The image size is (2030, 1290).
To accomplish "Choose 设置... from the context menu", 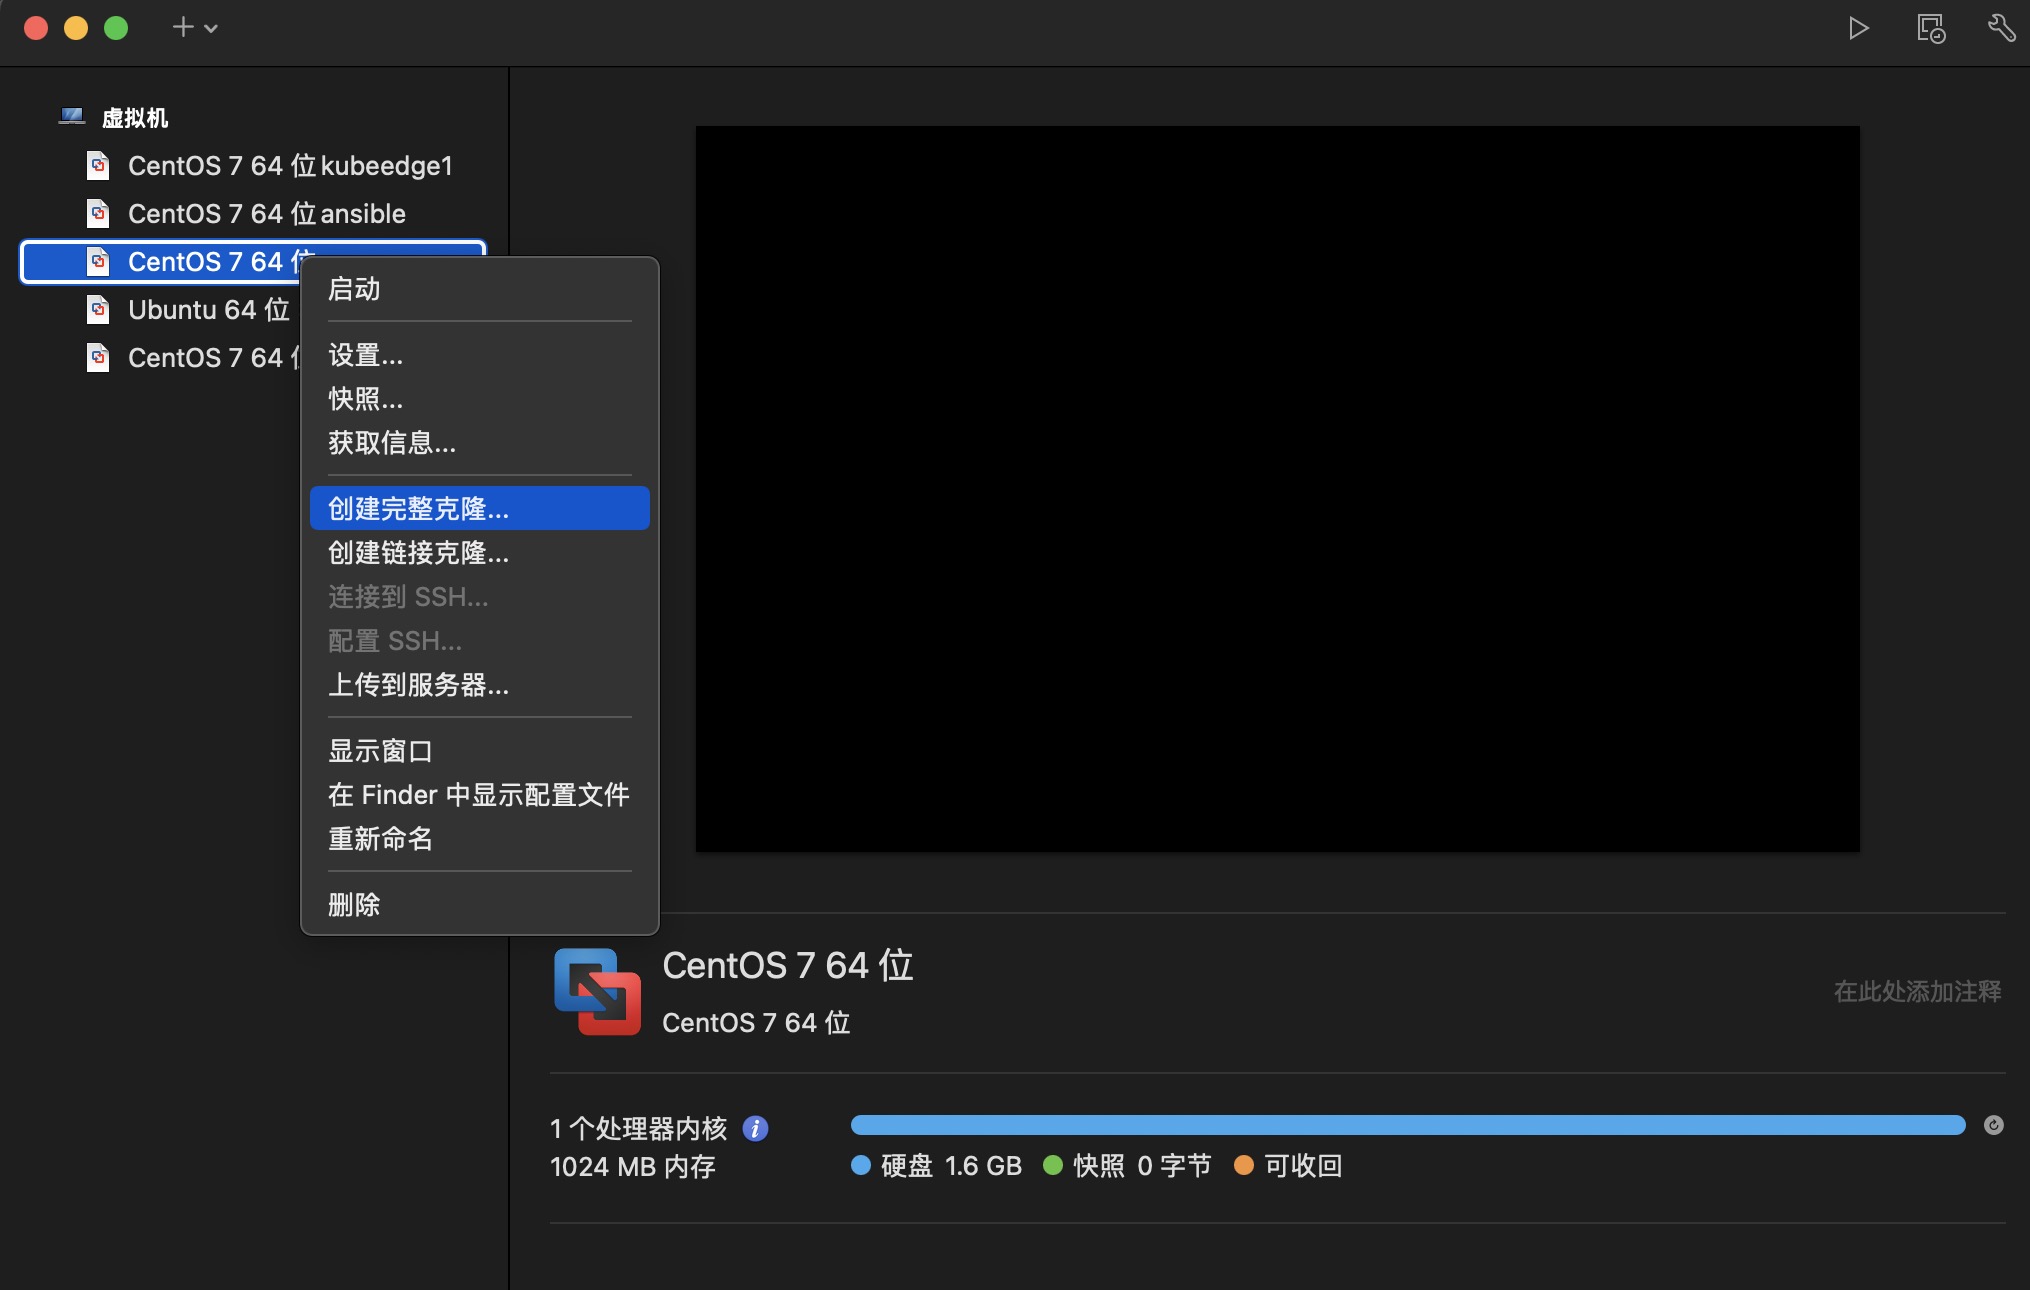I will point(480,355).
